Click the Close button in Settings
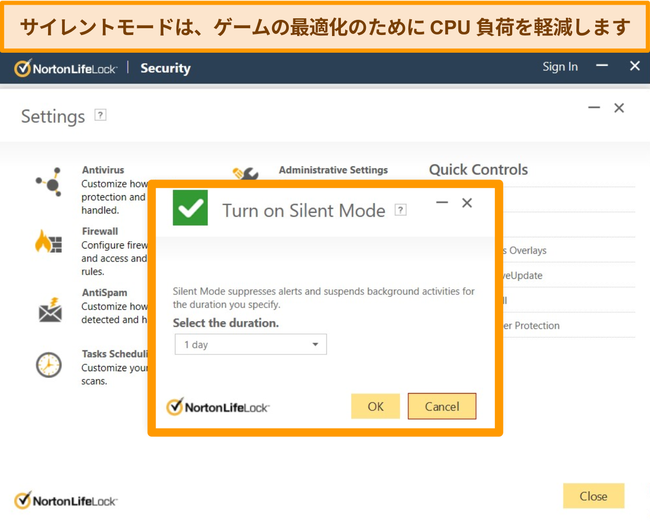The image size is (650, 522). point(594,496)
